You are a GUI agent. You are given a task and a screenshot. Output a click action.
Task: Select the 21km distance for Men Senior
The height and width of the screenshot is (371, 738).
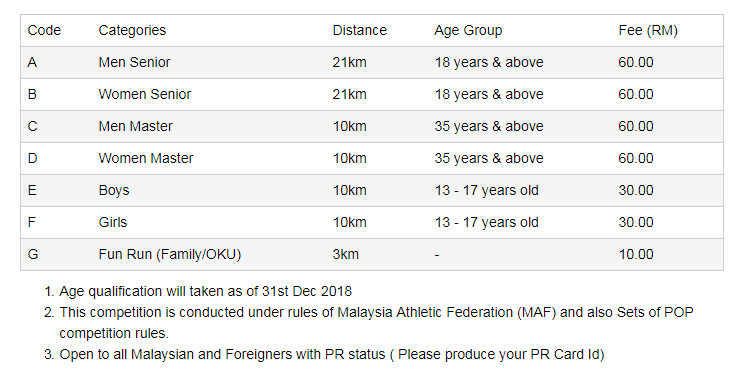[x=349, y=63]
